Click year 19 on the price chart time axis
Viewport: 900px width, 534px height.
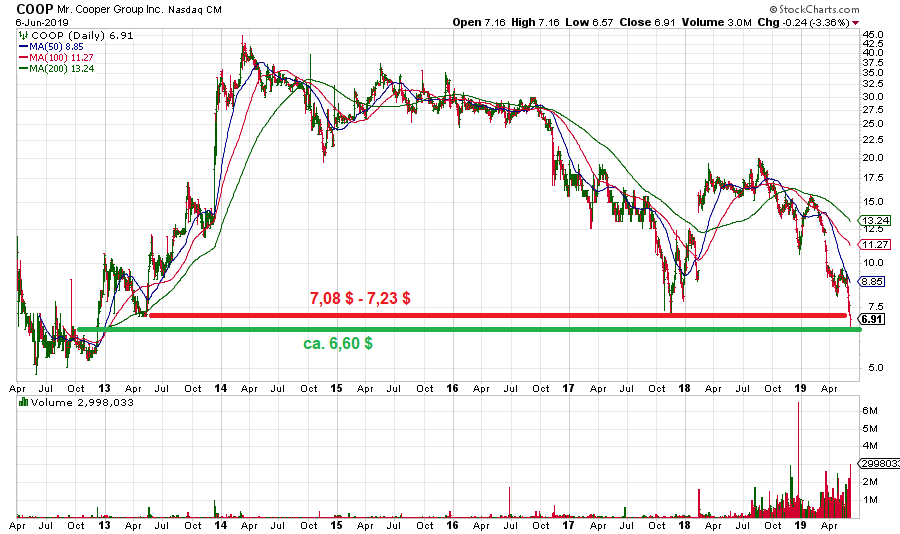coord(800,388)
